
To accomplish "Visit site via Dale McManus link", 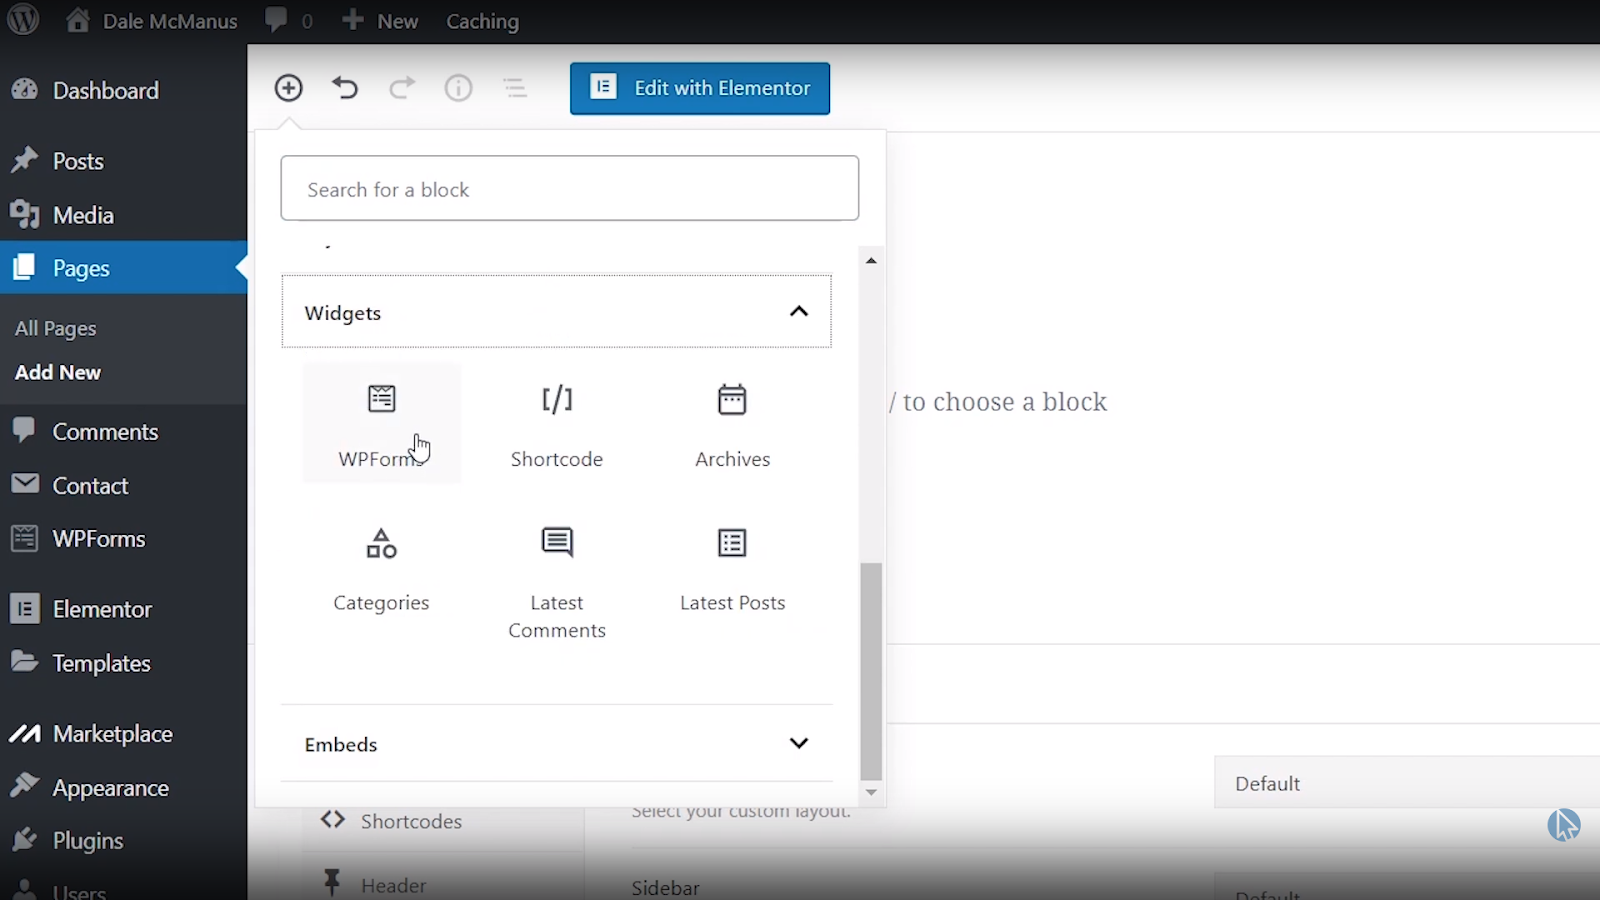I will (x=152, y=21).
